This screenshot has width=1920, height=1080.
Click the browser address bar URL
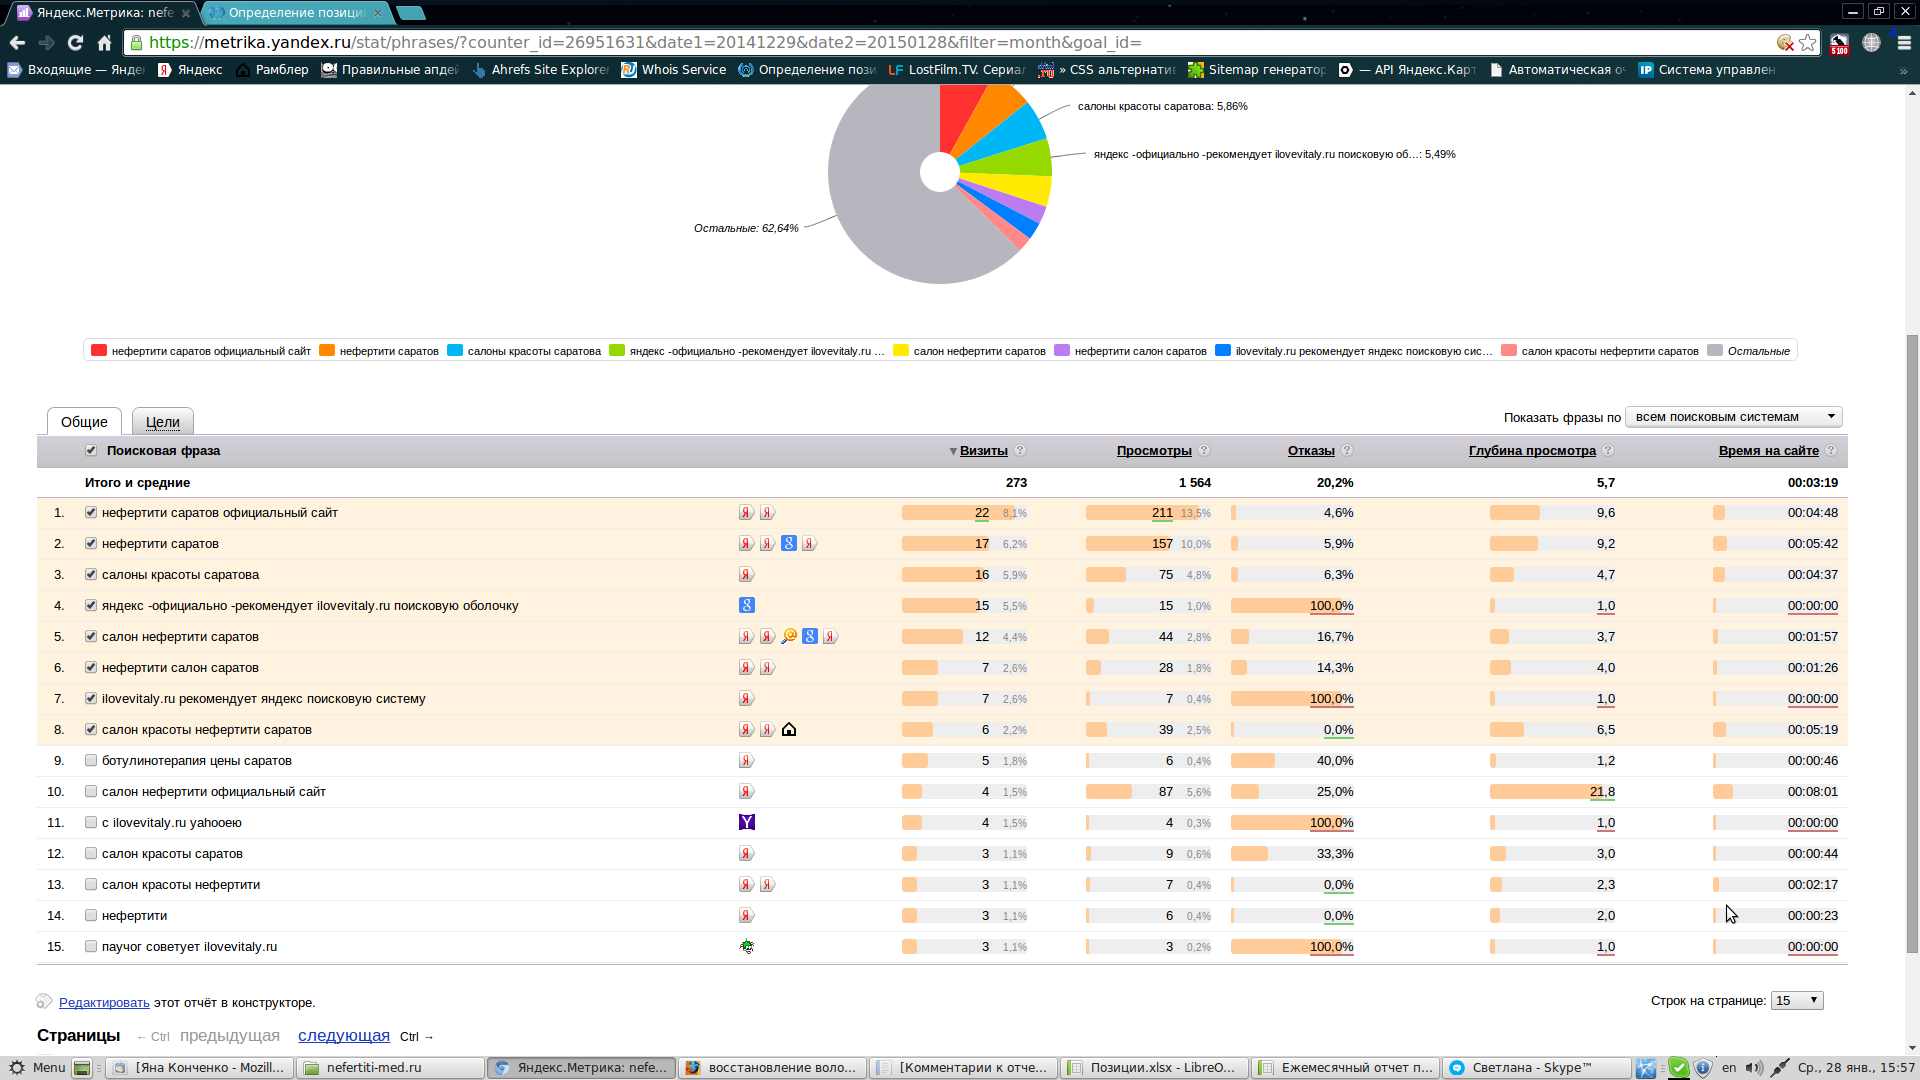point(645,42)
